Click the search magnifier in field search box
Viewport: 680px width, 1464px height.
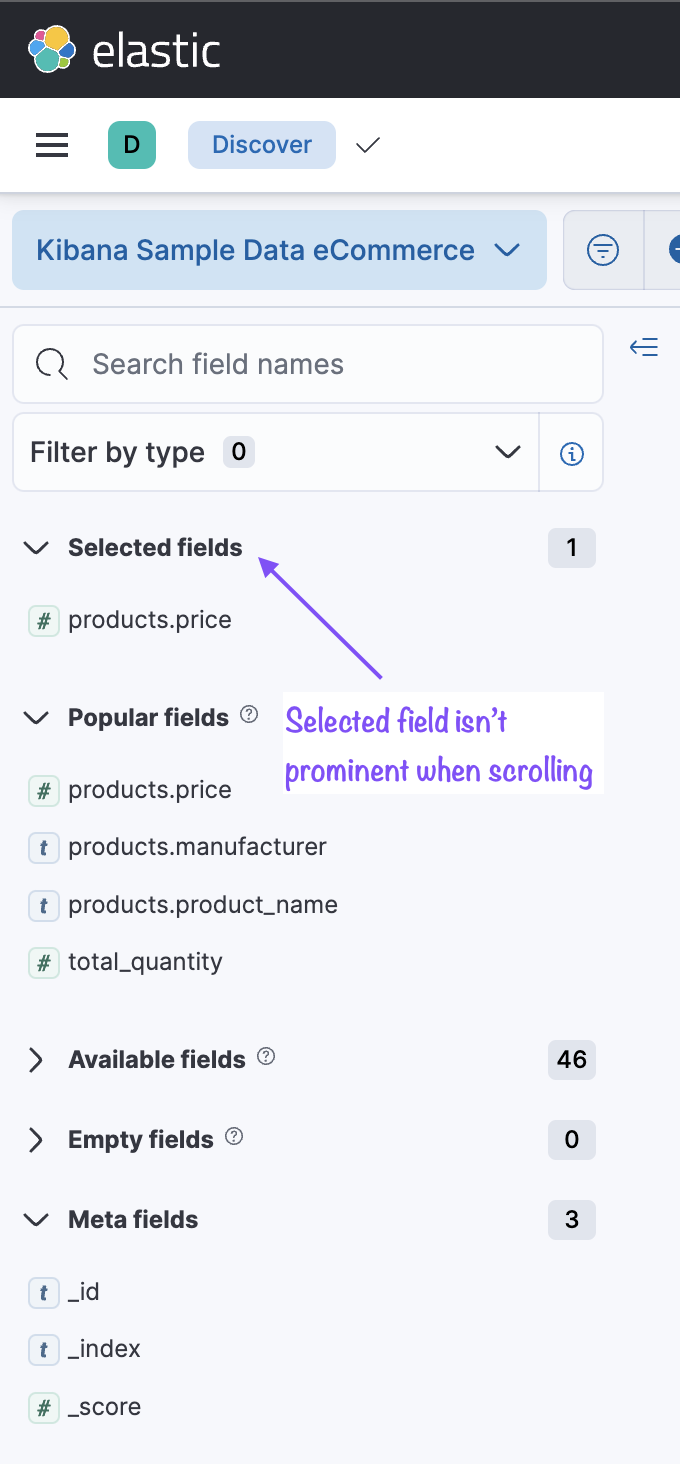point(50,364)
